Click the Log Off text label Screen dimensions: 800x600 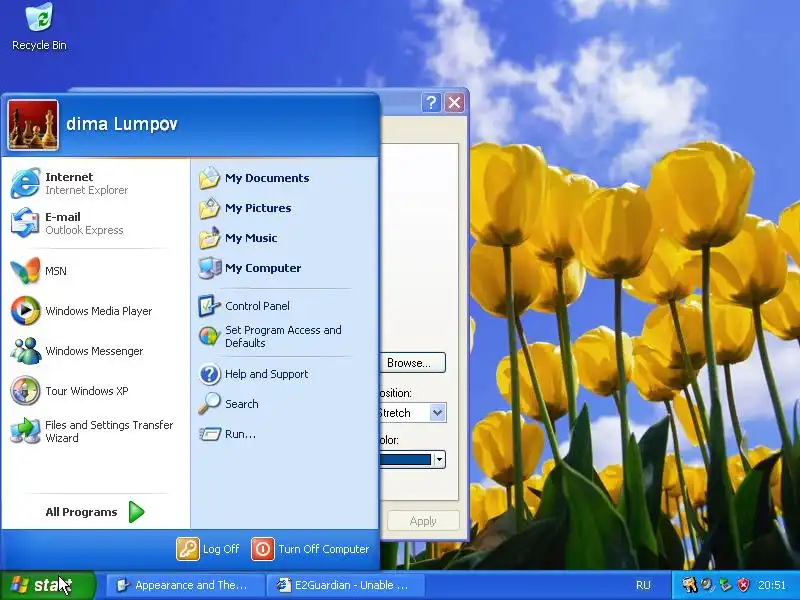tap(221, 549)
